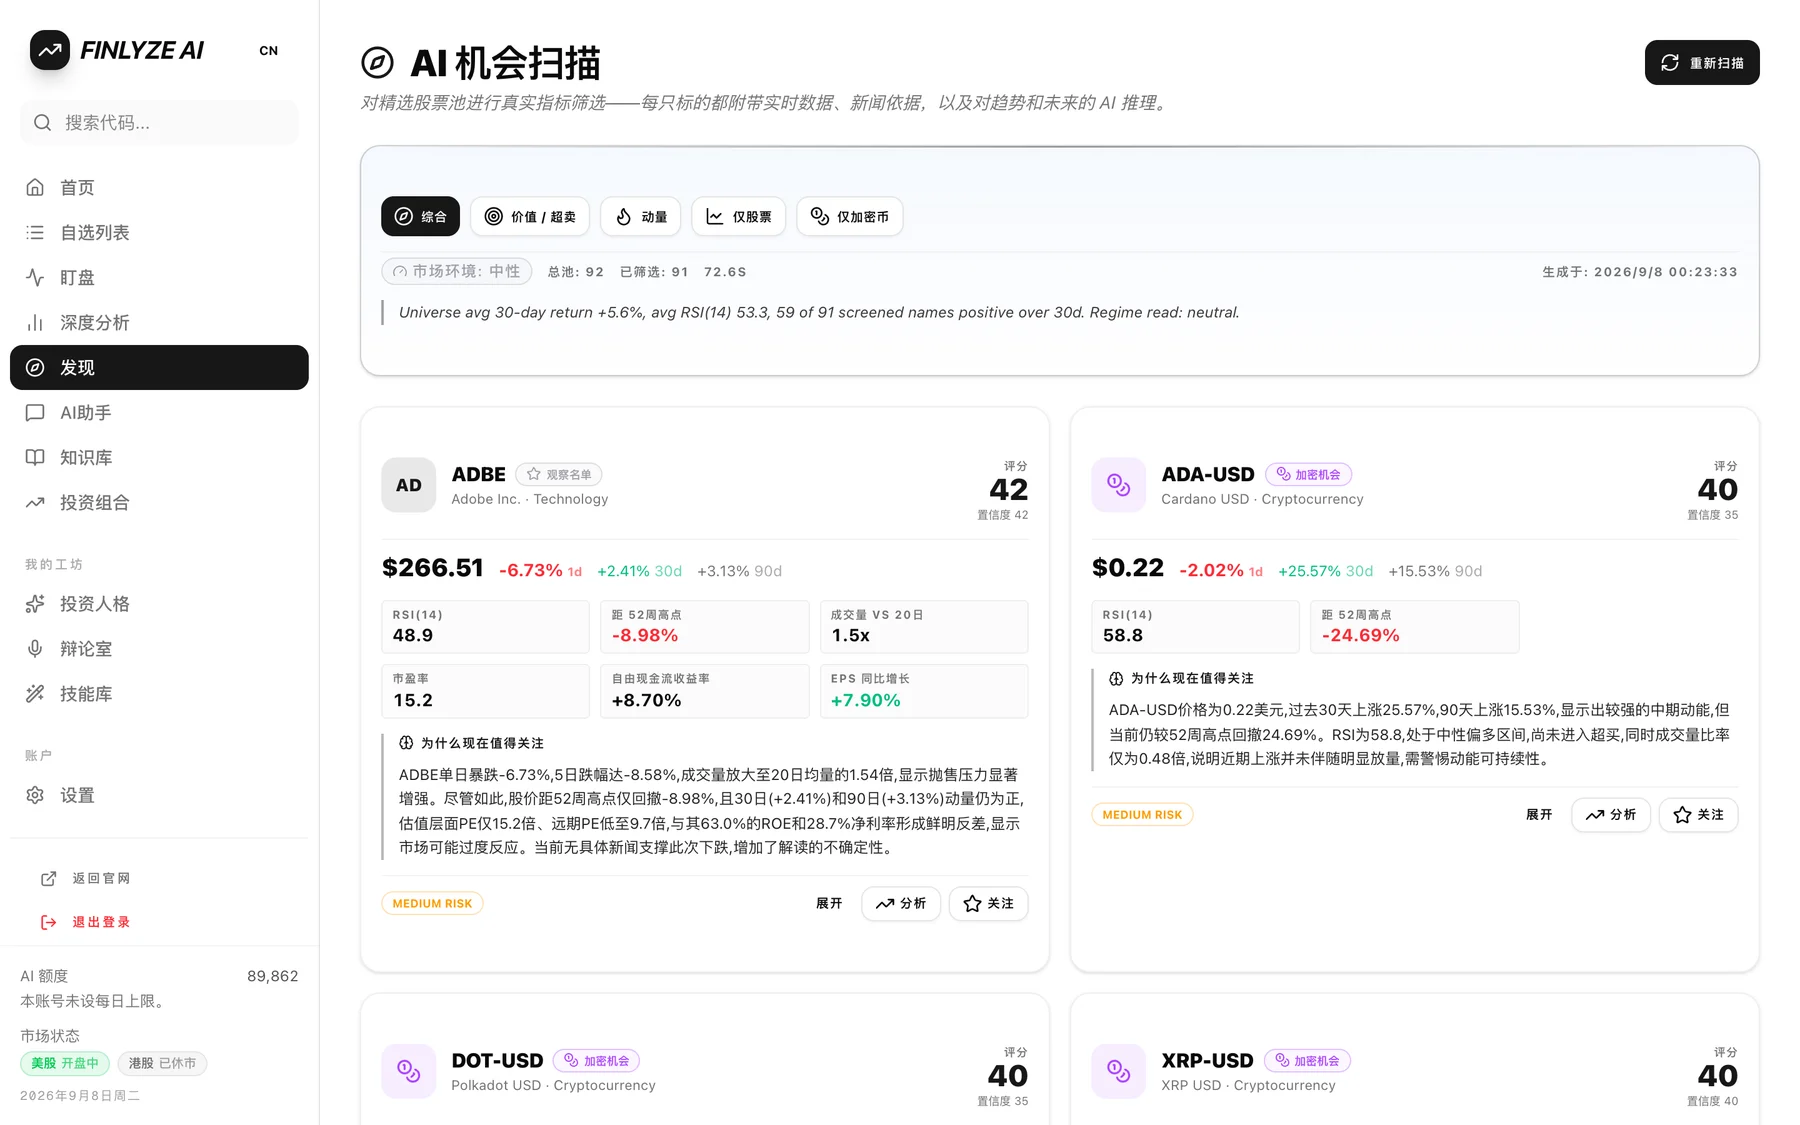Click the ADBE RSI(14) value 48.9
The height and width of the screenshot is (1125, 1800).
413,635
